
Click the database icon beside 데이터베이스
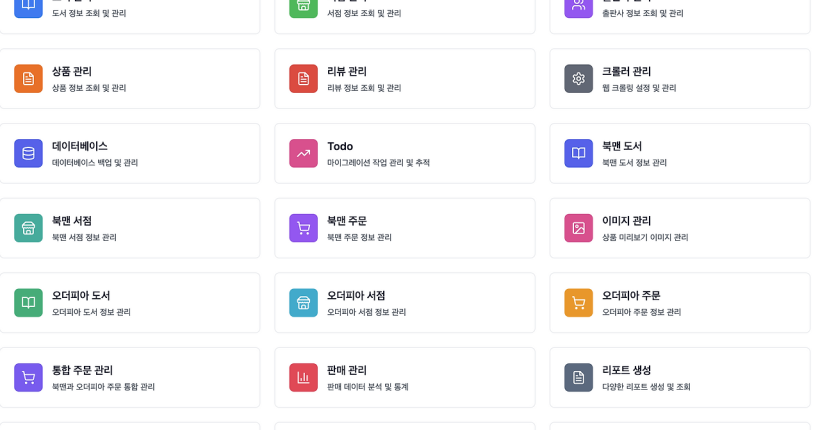(x=28, y=153)
